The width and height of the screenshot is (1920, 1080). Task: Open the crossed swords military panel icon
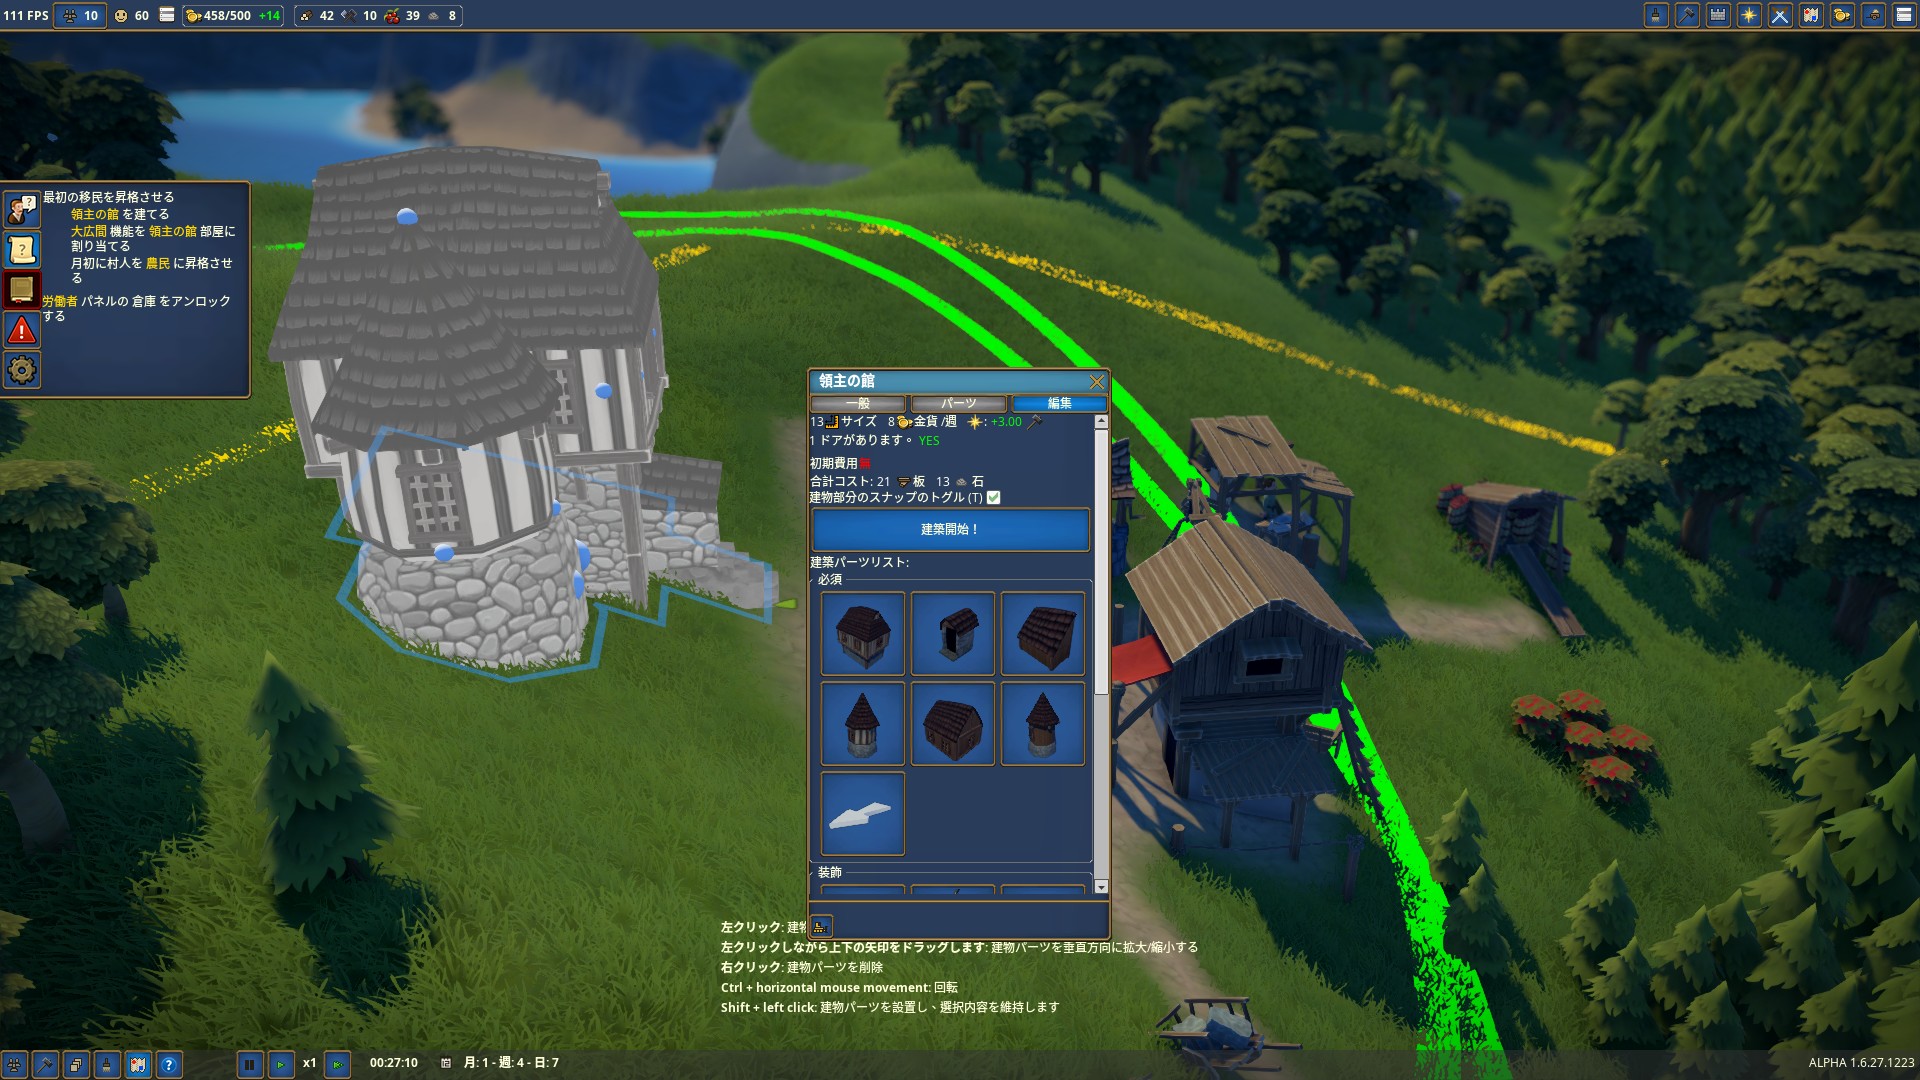coord(1780,16)
